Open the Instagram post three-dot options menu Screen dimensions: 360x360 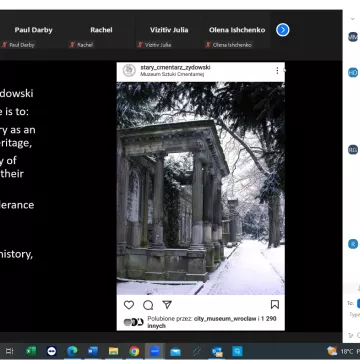click(x=277, y=71)
